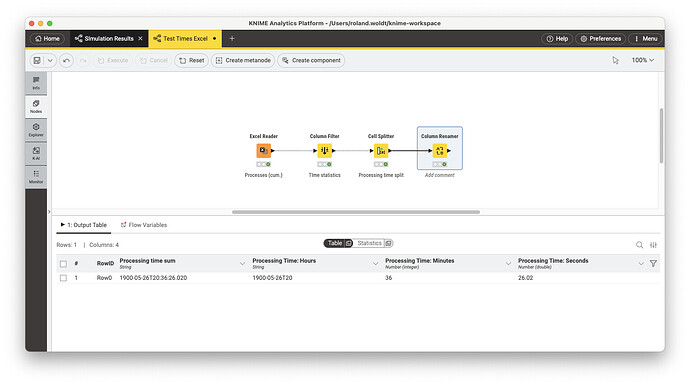This screenshot has height=385, width=690.
Task: Click the Seconds cell value 26.02
Action: pos(525,278)
